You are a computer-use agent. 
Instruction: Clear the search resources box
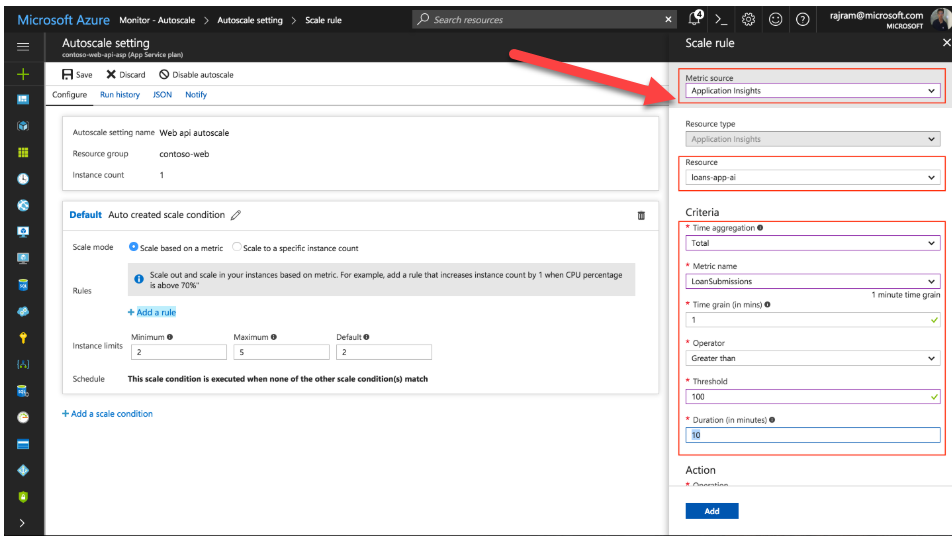click(x=668, y=19)
